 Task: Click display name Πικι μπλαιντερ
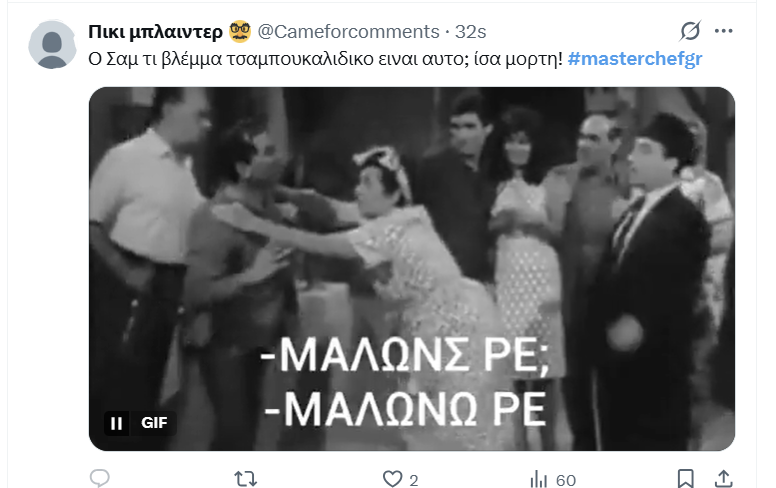click(155, 32)
